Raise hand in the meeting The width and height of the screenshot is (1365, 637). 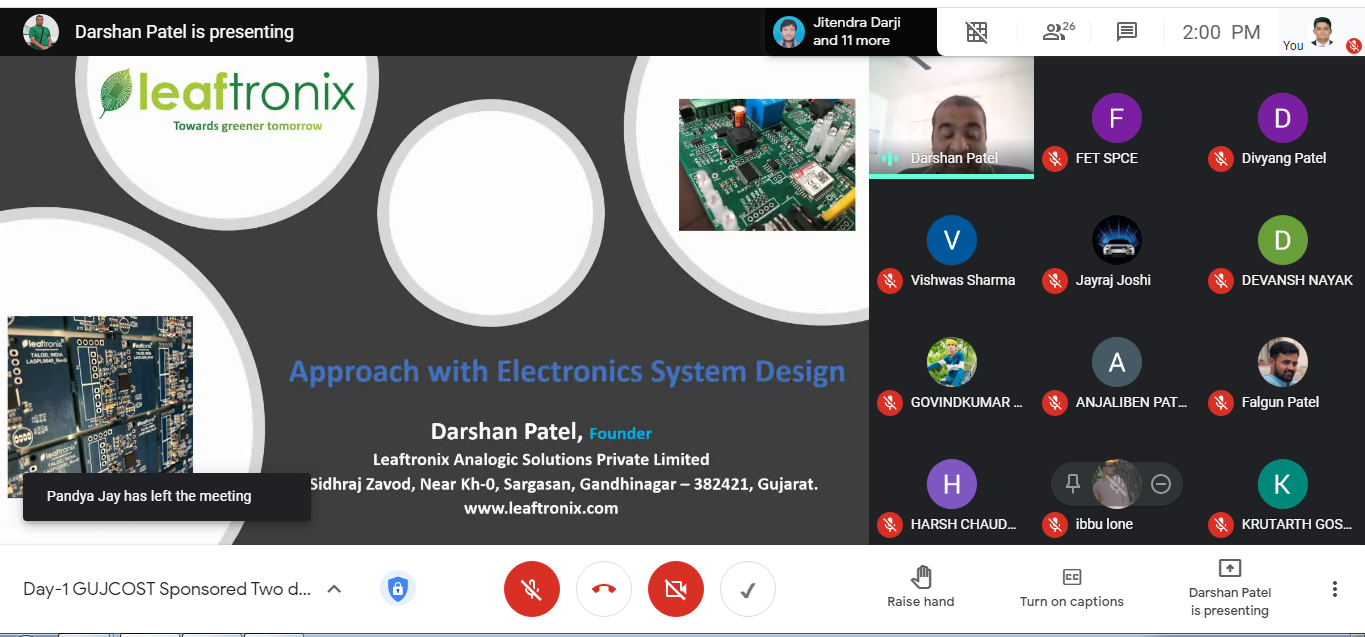point(921,588)
